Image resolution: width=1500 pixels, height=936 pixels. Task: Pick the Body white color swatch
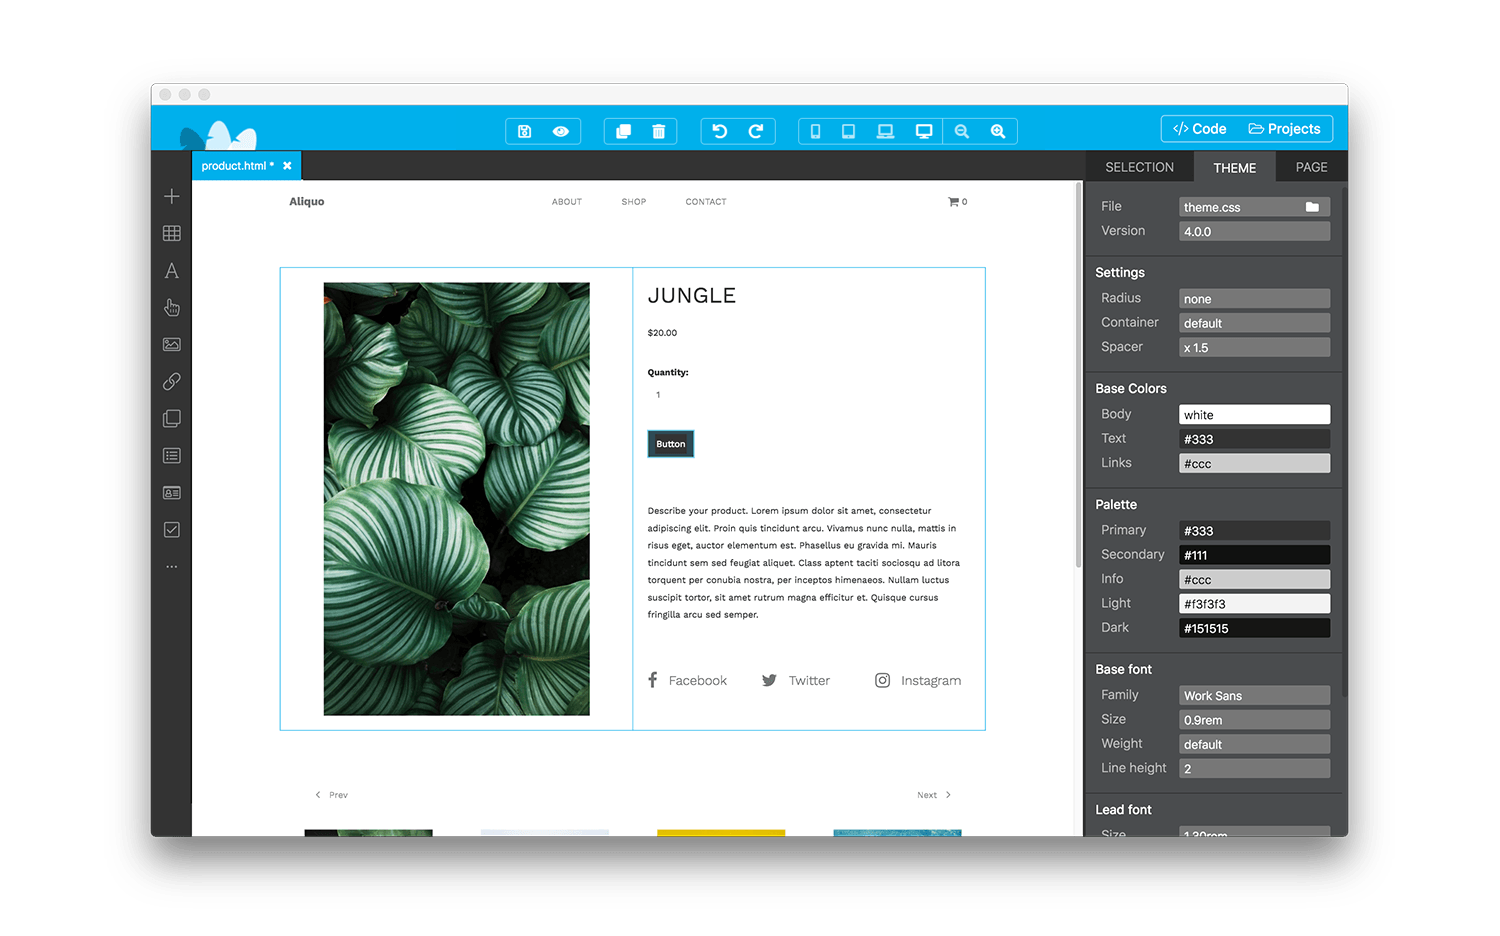pos(1254,414)
